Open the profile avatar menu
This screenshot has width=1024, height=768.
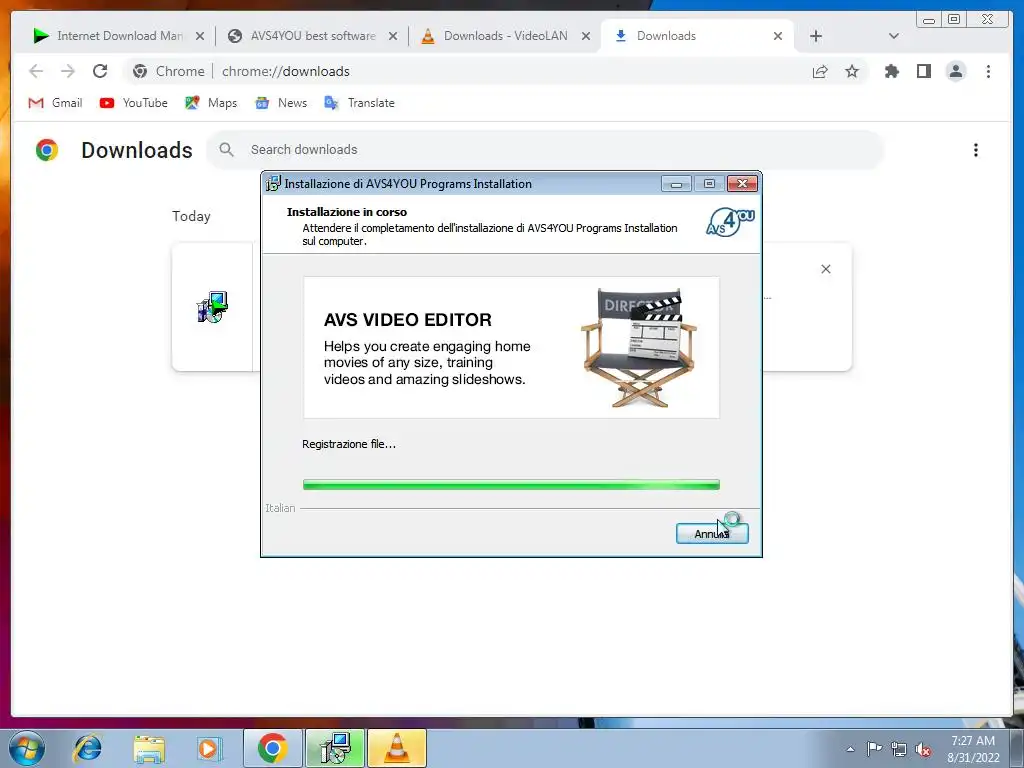pos(955,71)
